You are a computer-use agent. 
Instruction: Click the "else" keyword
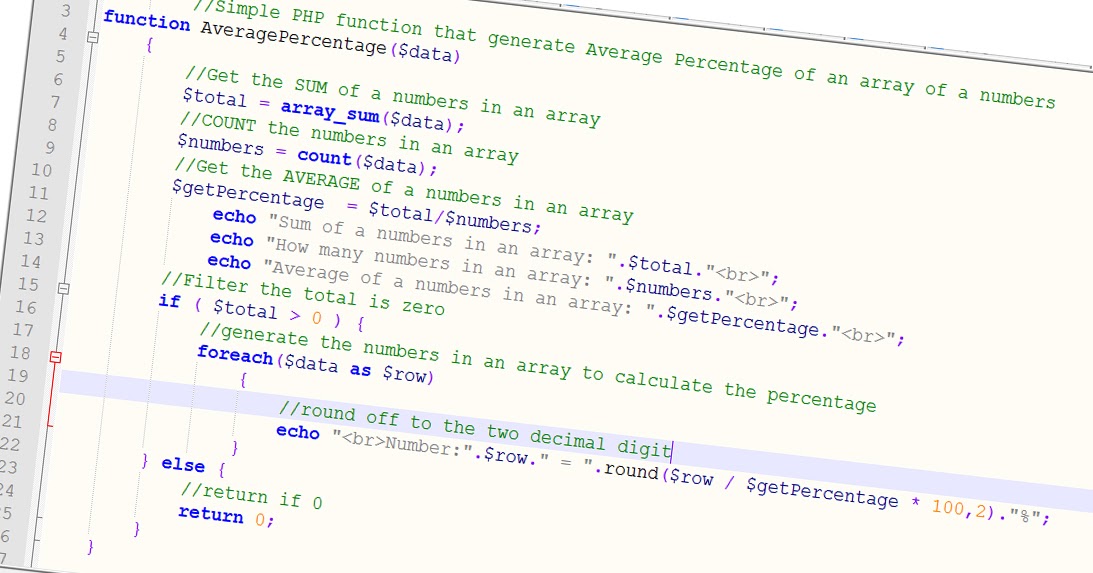click(x=183, y=464)
